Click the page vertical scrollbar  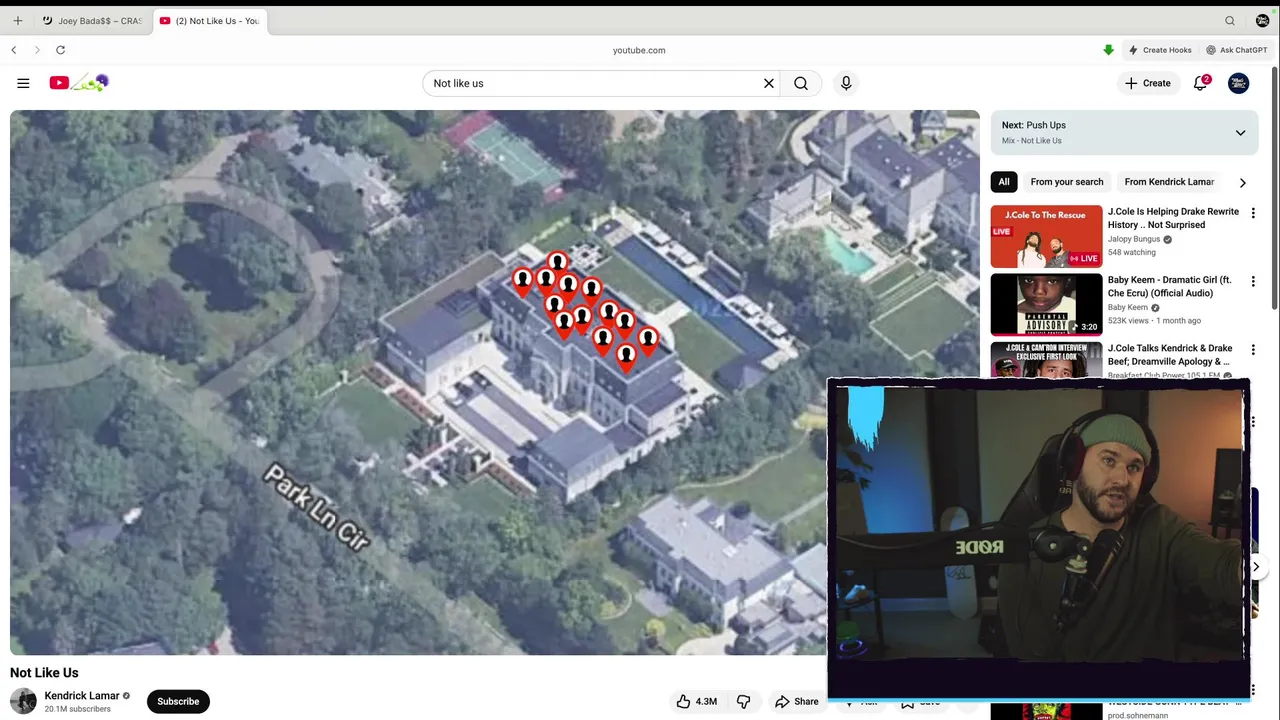pyautogui.click(x=1274, y=190)
